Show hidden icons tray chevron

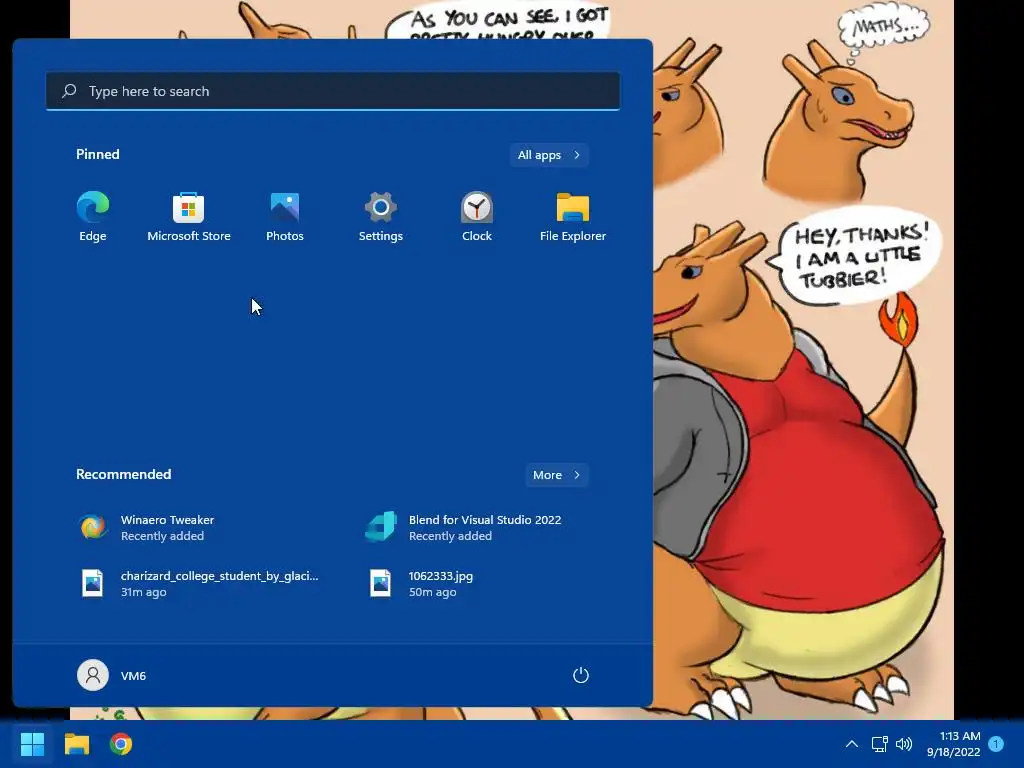click(852, 744)
